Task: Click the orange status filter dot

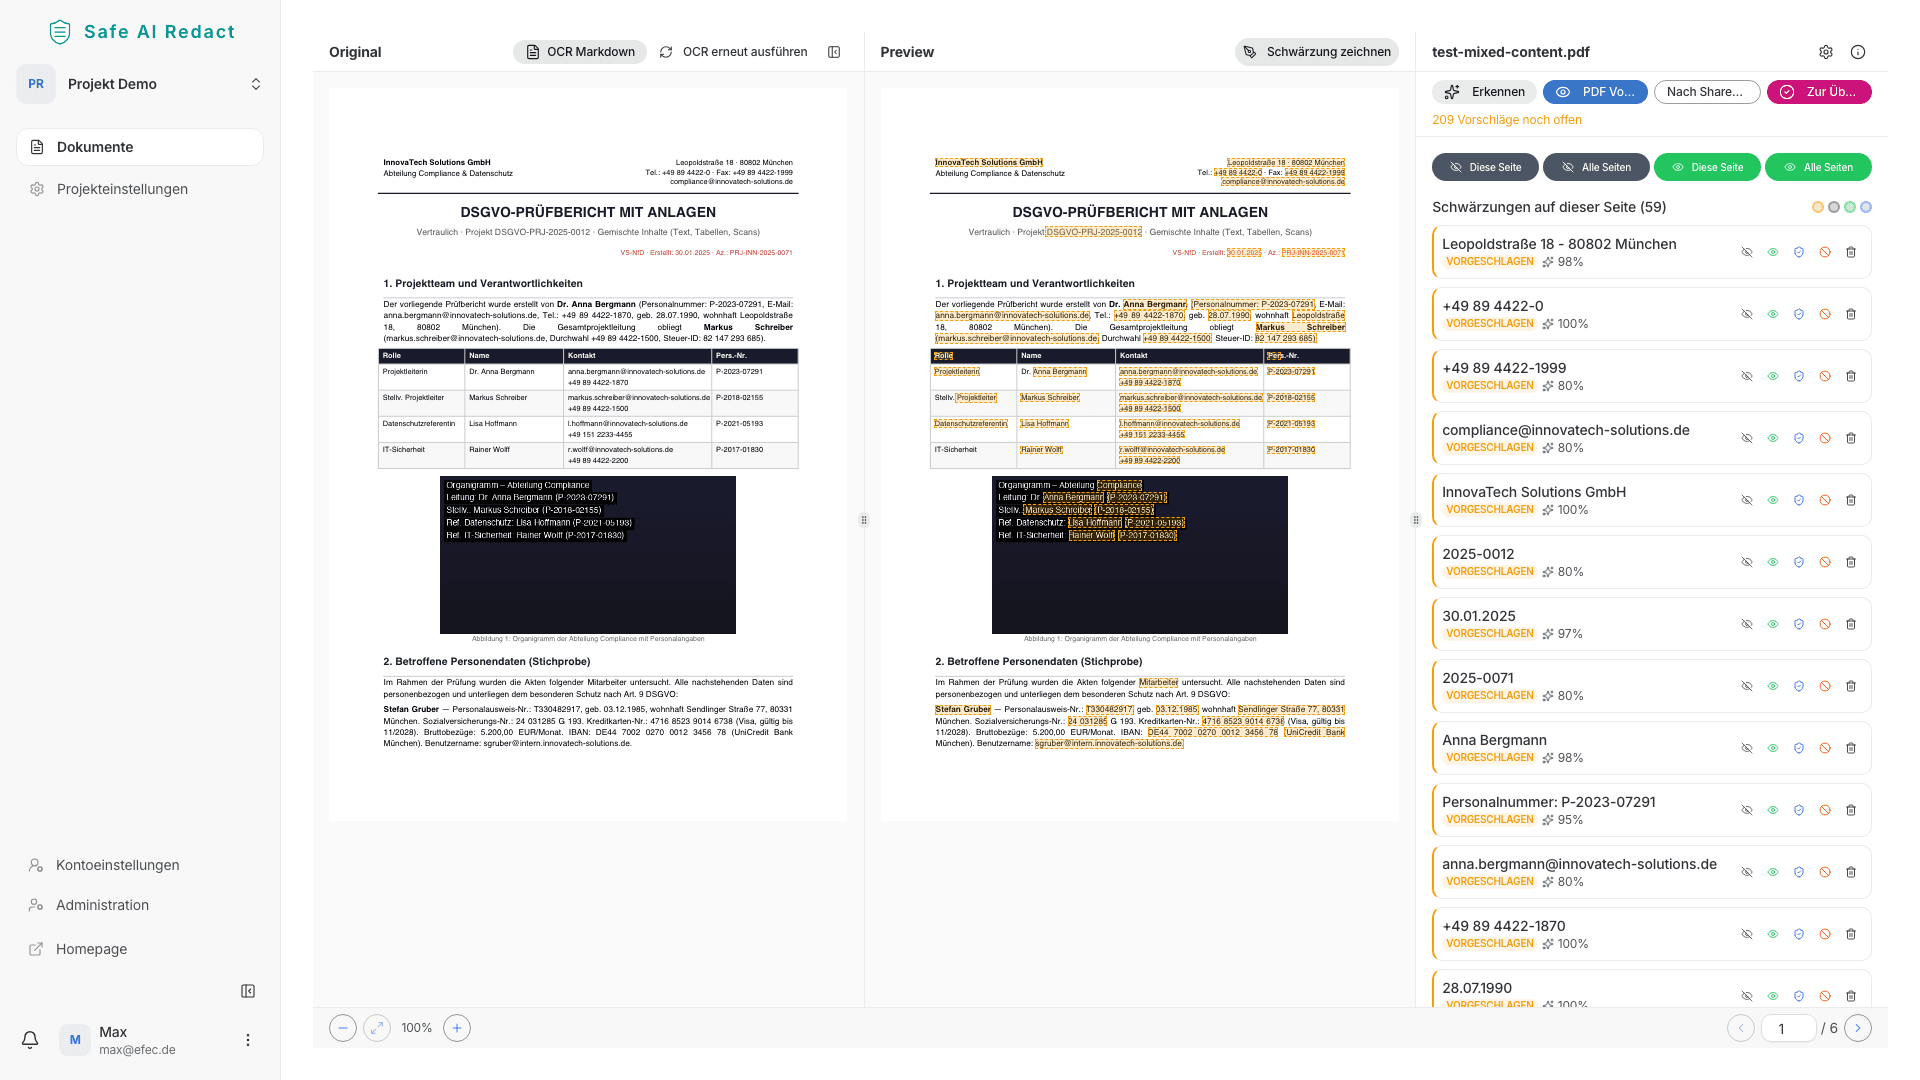Action: point(1818,207)
